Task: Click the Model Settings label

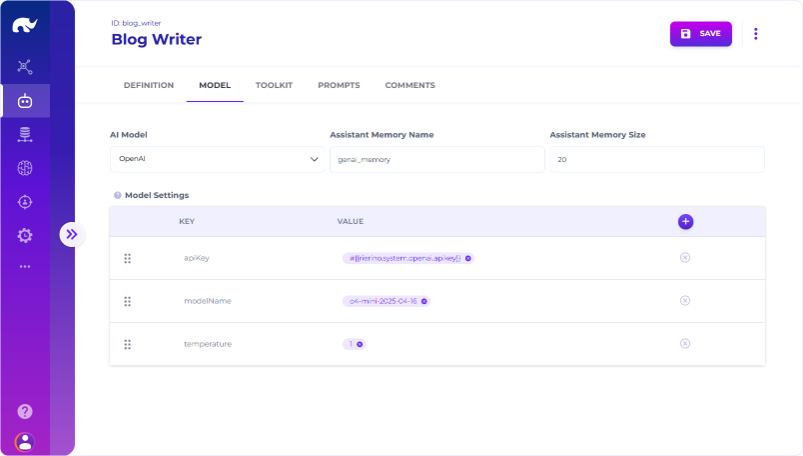Action: point(157,195)
